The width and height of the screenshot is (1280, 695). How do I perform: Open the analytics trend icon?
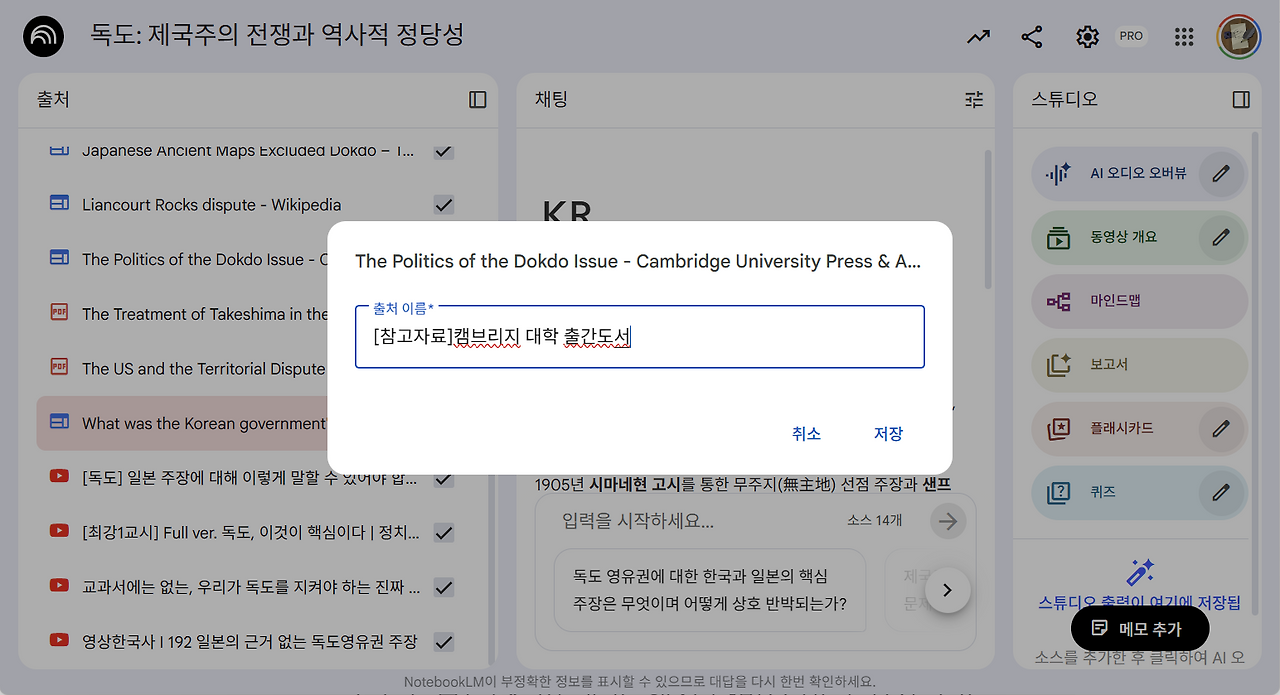978,37
